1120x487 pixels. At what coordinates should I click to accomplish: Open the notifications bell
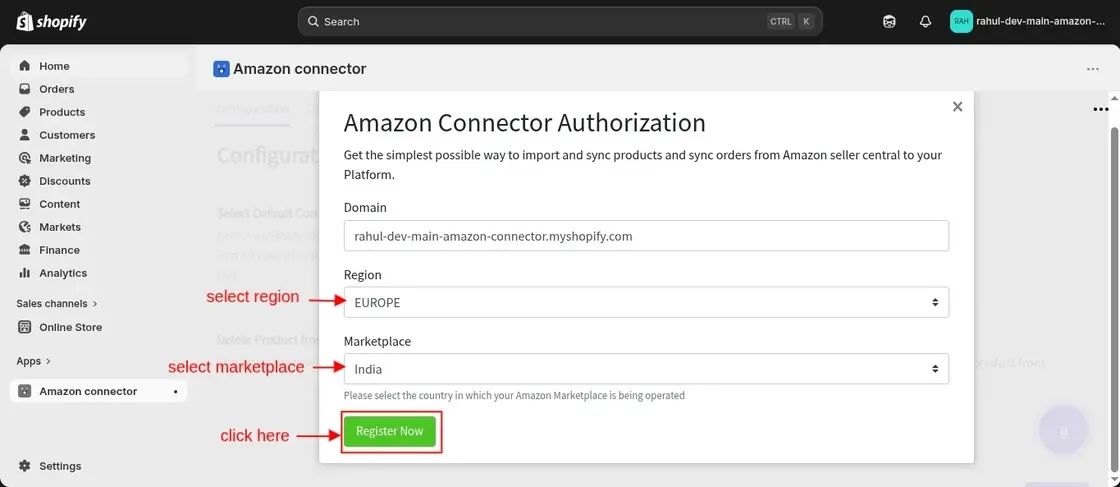pos(925,21)
